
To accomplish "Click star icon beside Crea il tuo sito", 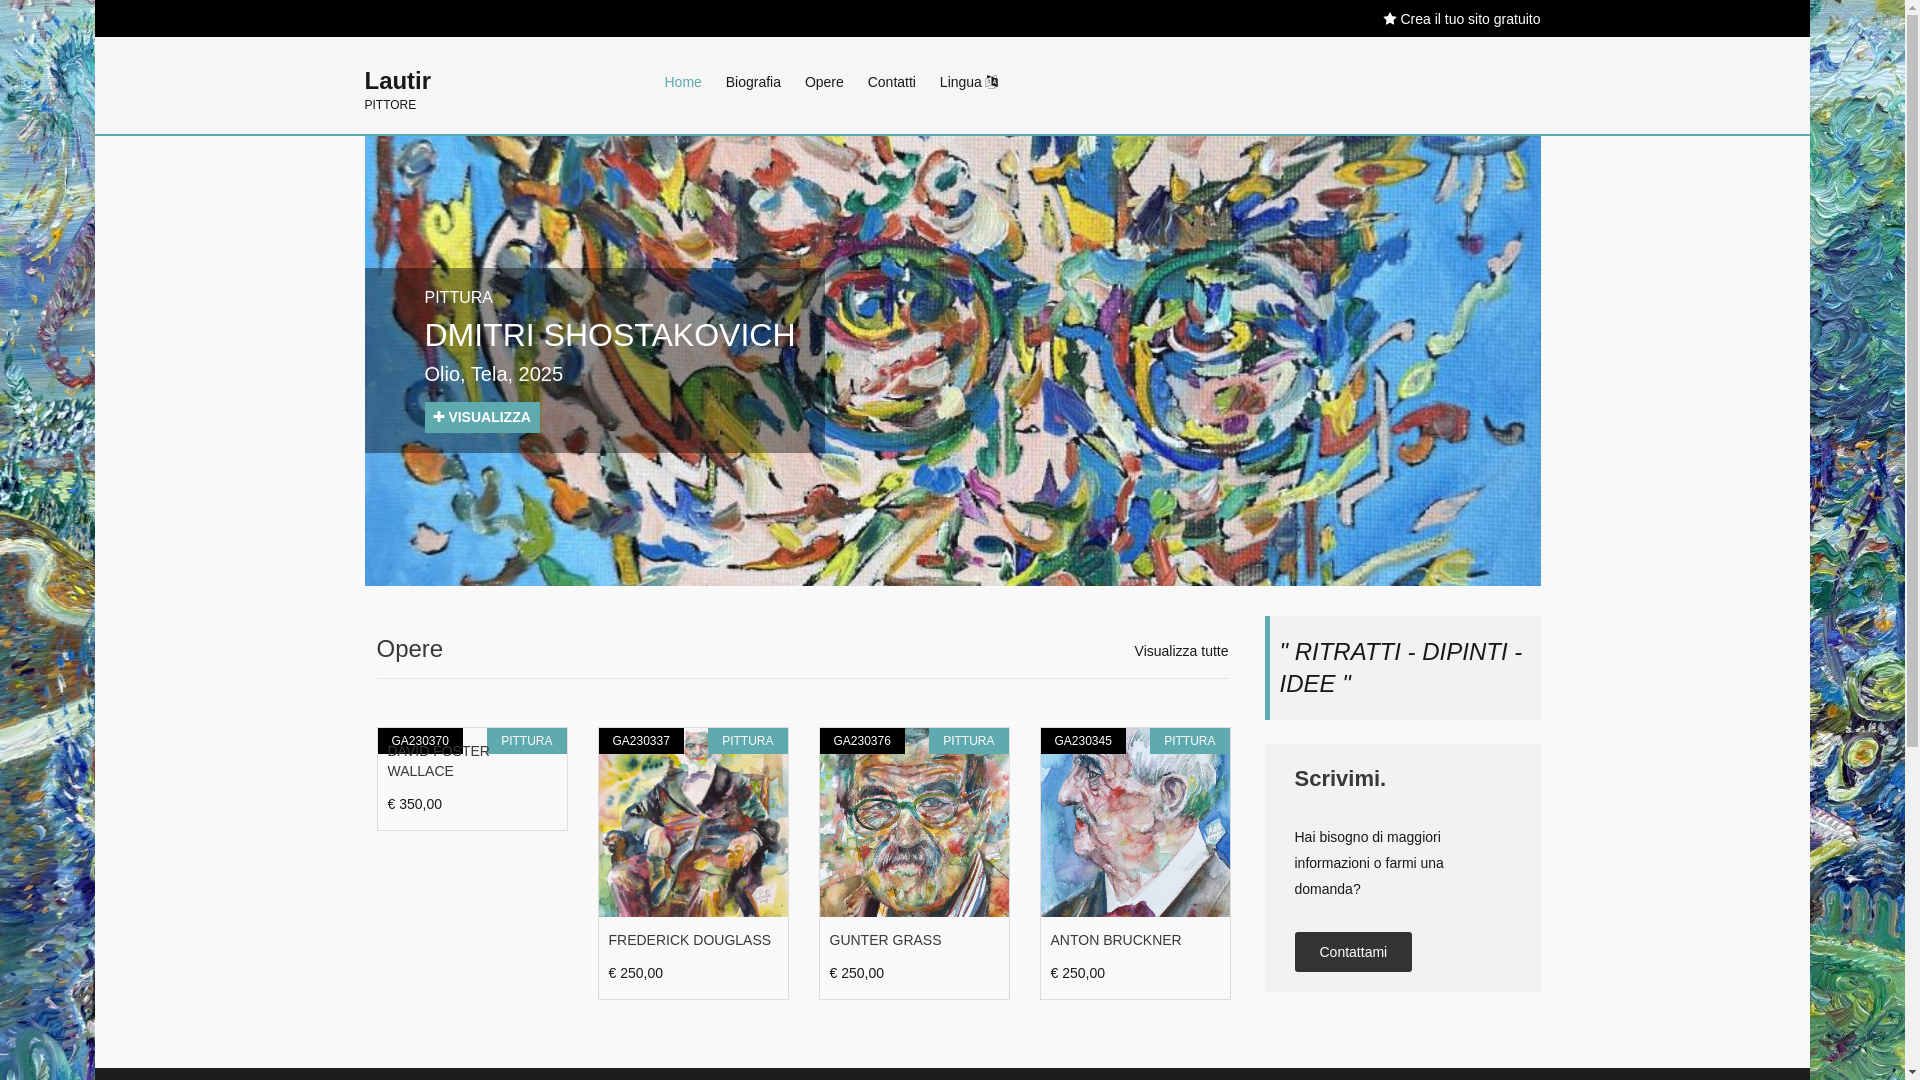I will [1389, 19].
